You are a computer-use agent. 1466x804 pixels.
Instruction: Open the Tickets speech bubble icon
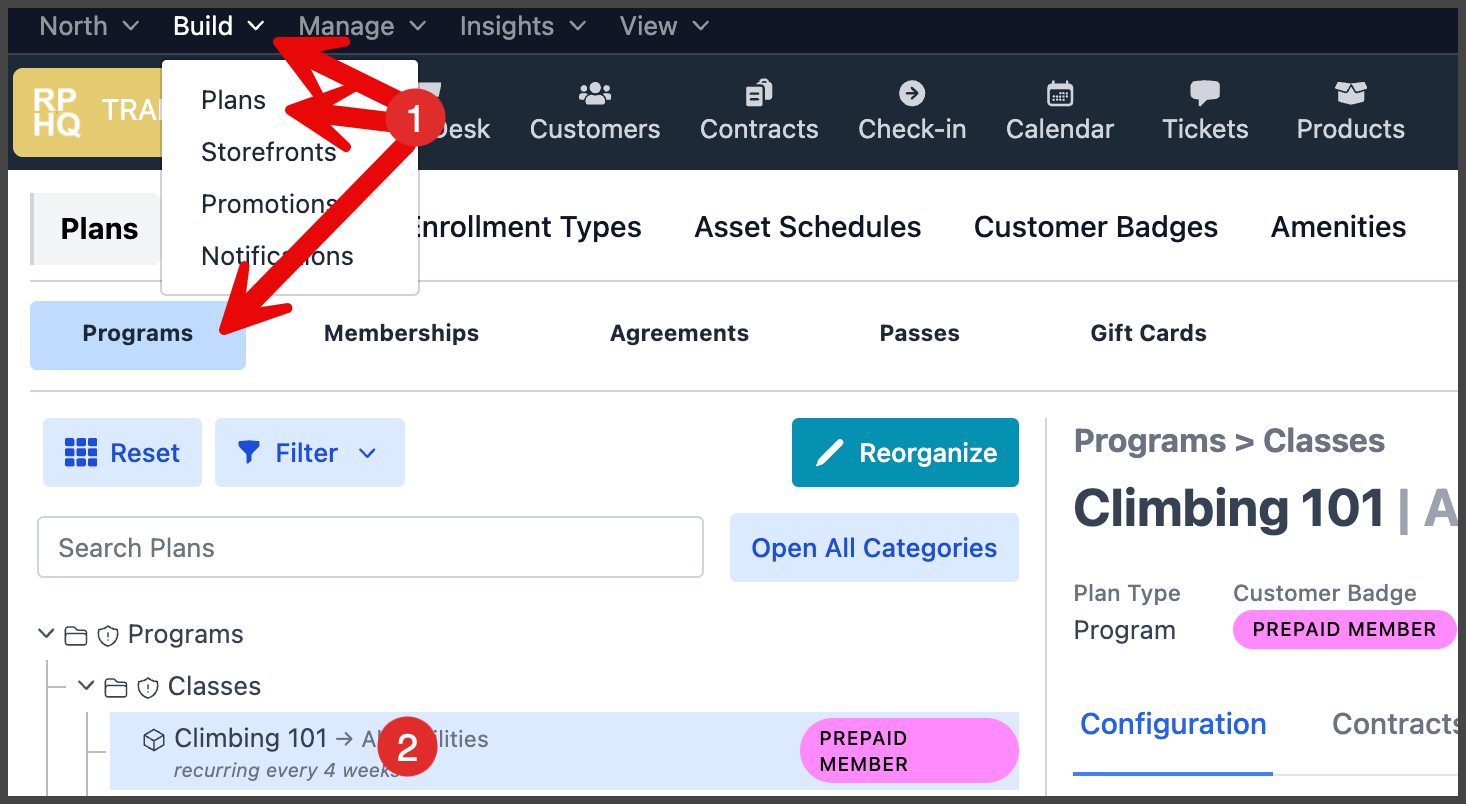point(1205,94)
